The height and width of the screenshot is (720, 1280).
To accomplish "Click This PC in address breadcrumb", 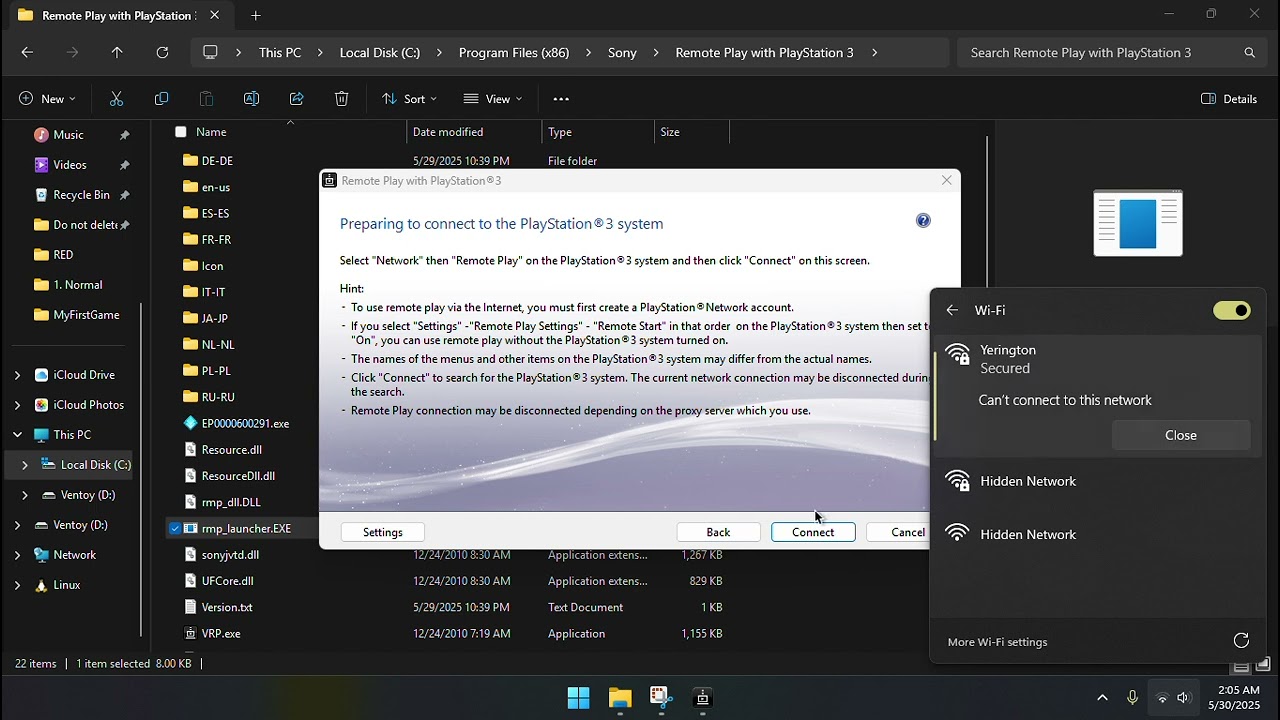I will pyautogui.click(x=280, y=52).
